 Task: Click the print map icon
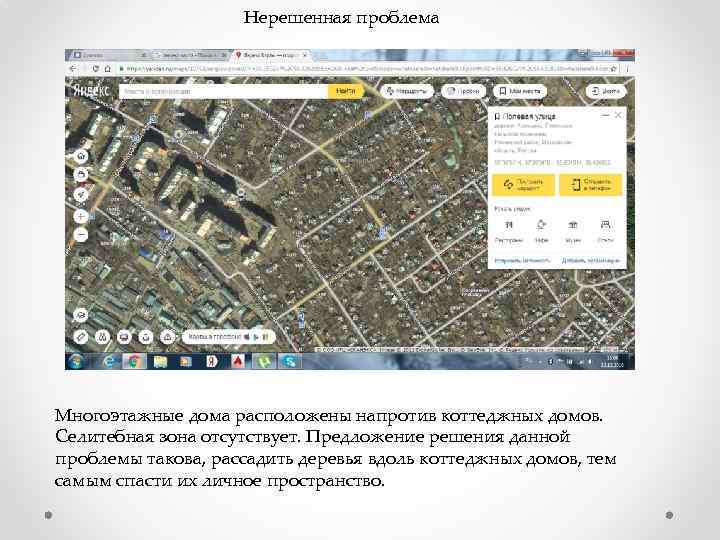pyautogui.click(x=124, y=337)
